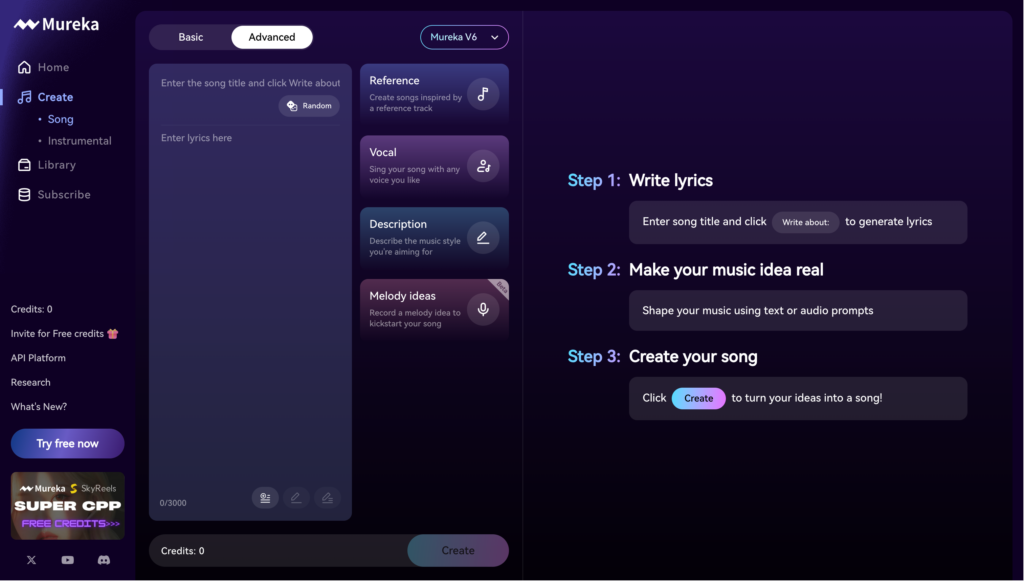Screen dimensions: 1024x581
Task: Open the Reference card
Action: point(434,95)
